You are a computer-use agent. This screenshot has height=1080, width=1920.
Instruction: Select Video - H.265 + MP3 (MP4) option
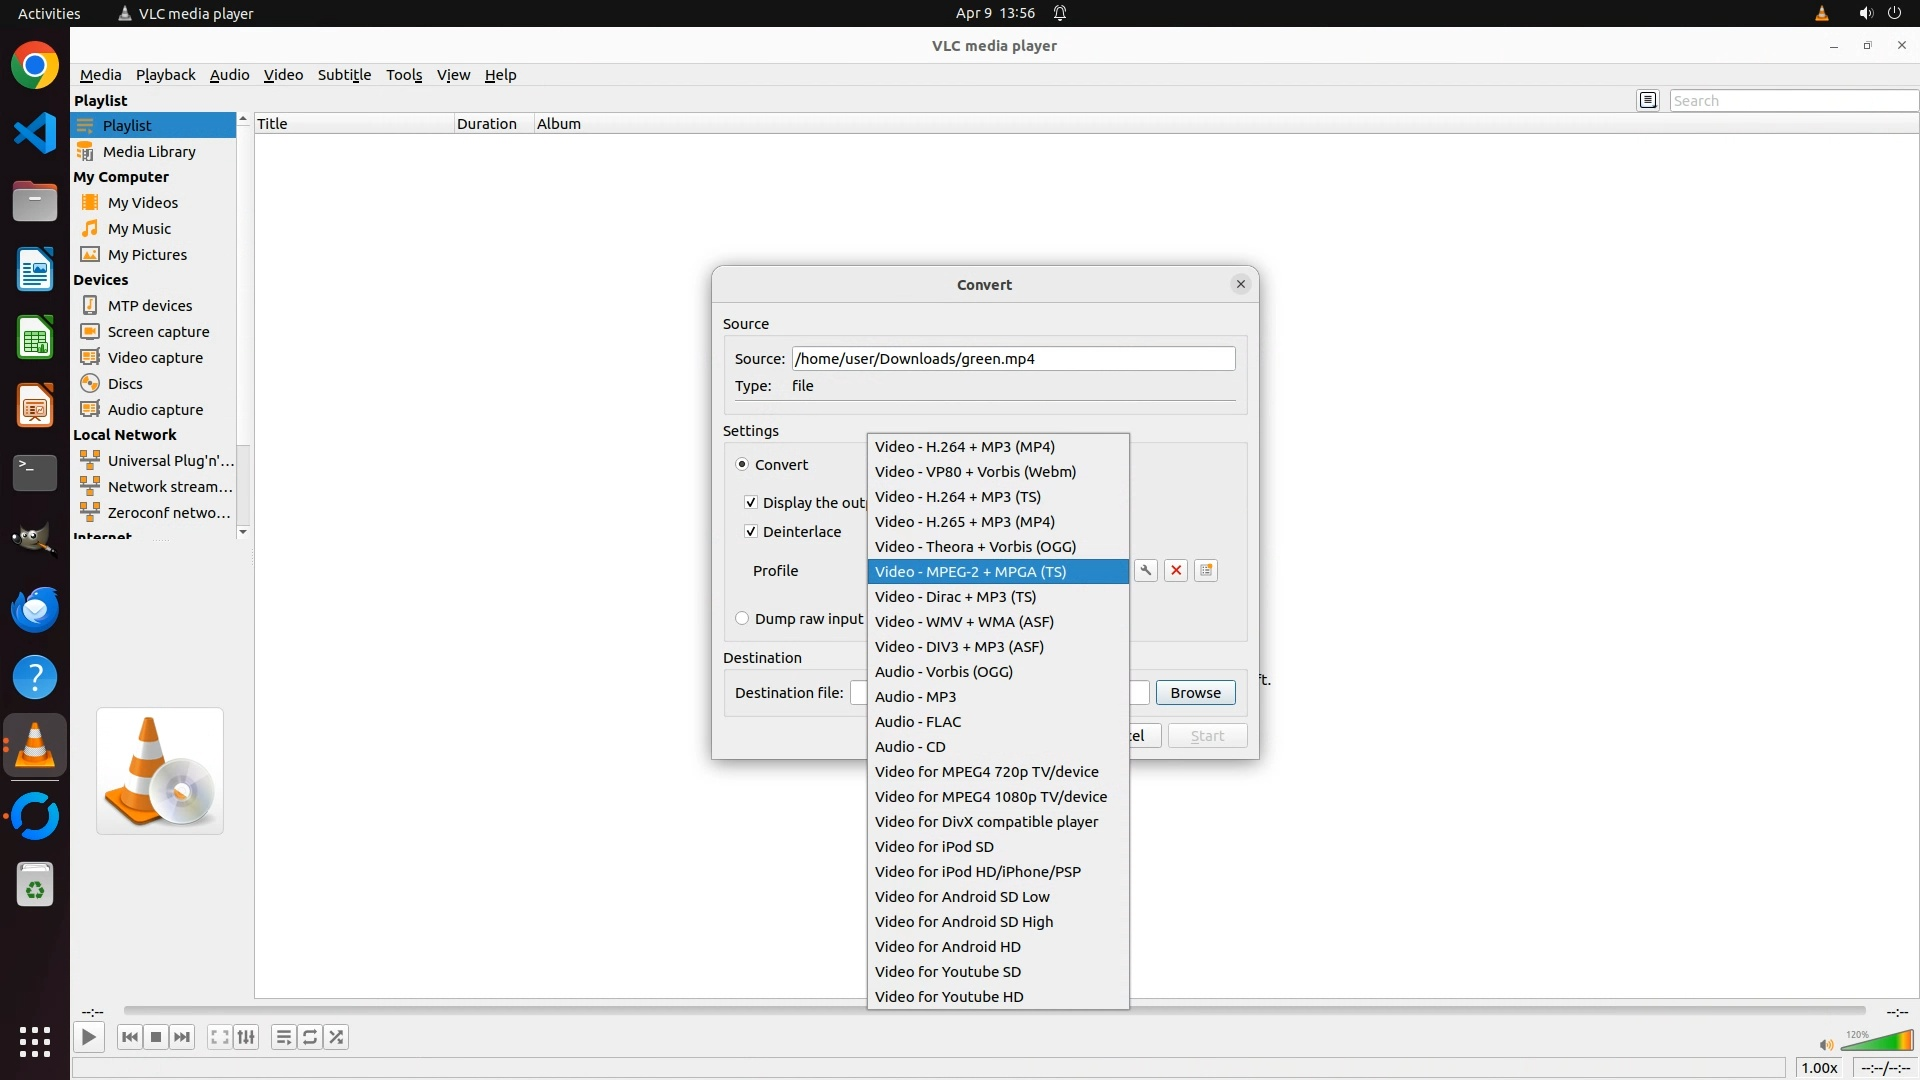point(964,522)
